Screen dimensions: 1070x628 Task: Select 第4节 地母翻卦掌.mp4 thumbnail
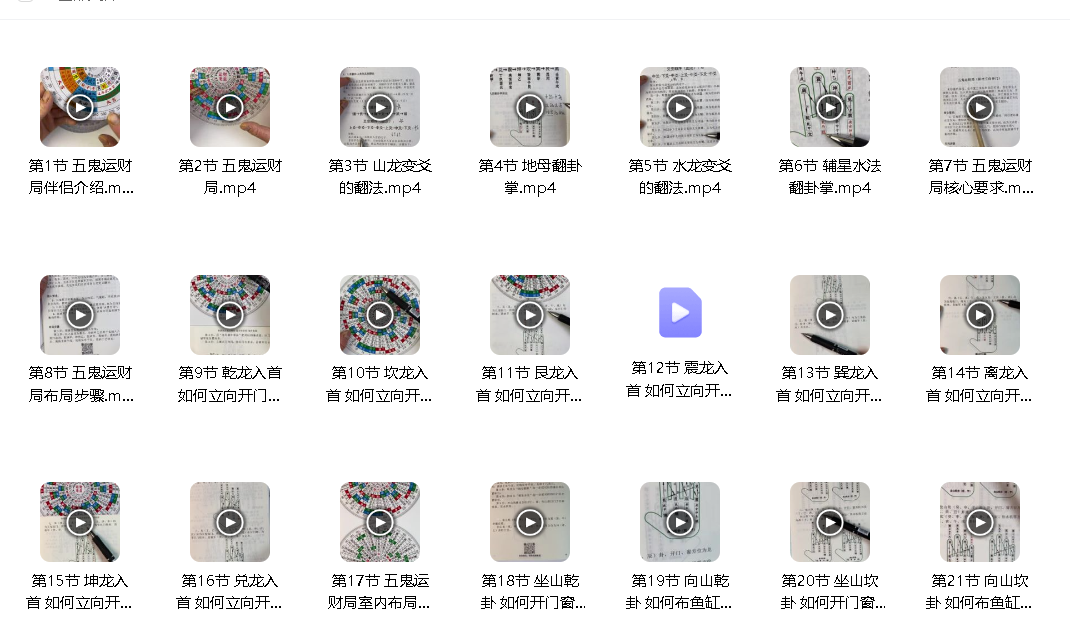(x=530, y=107)
